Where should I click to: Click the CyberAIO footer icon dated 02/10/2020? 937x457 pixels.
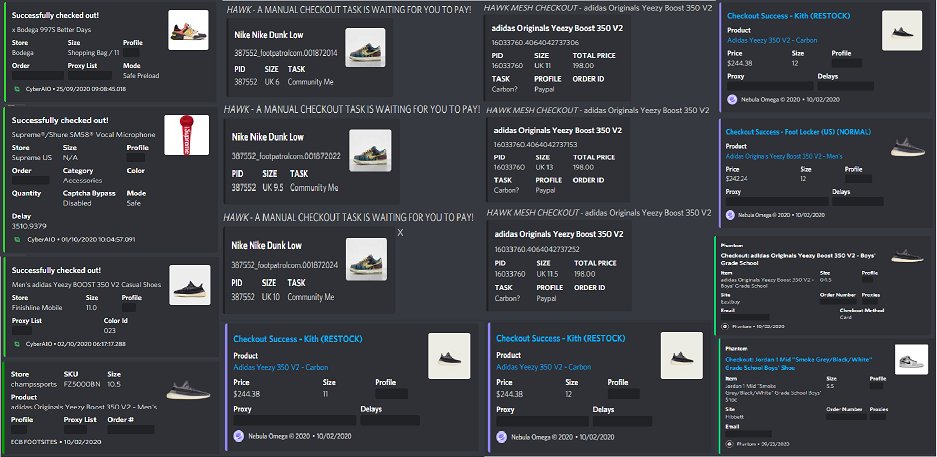pyautogui.click(x=17, y=344)
